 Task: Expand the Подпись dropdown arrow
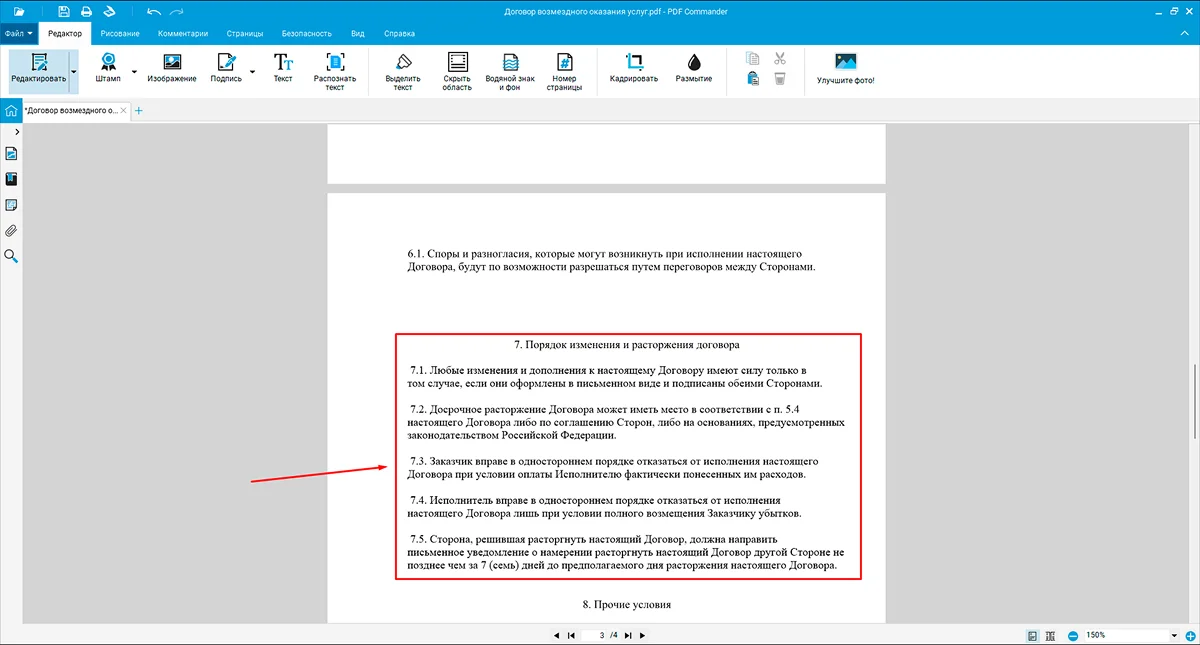coord(252,71)
